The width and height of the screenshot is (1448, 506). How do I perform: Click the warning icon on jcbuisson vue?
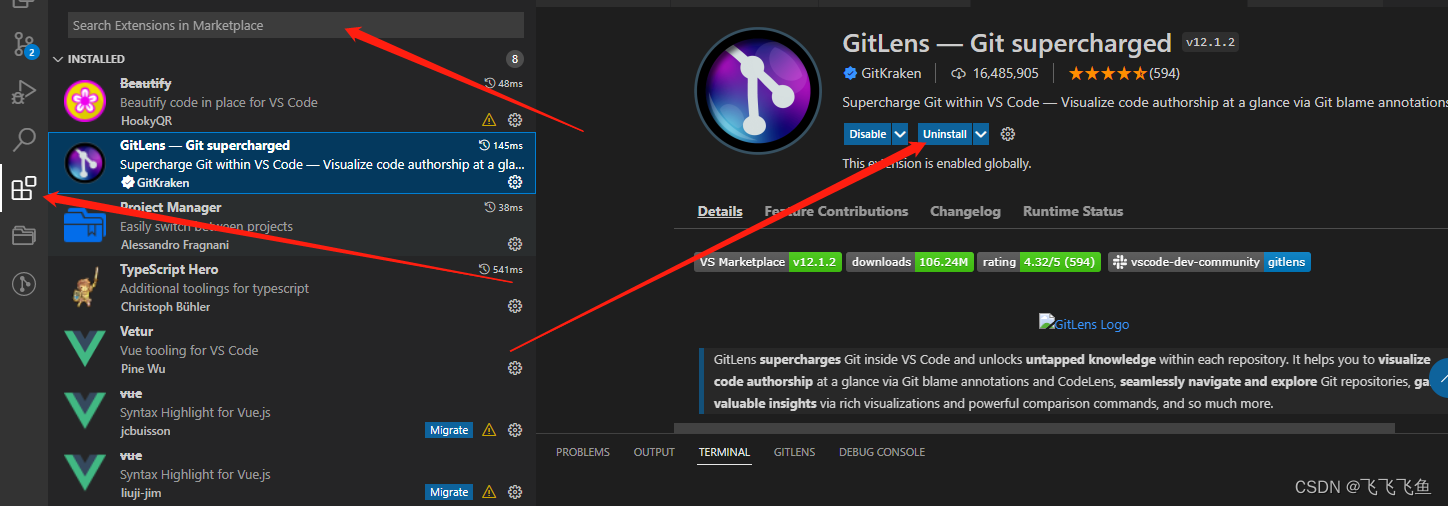489,430
